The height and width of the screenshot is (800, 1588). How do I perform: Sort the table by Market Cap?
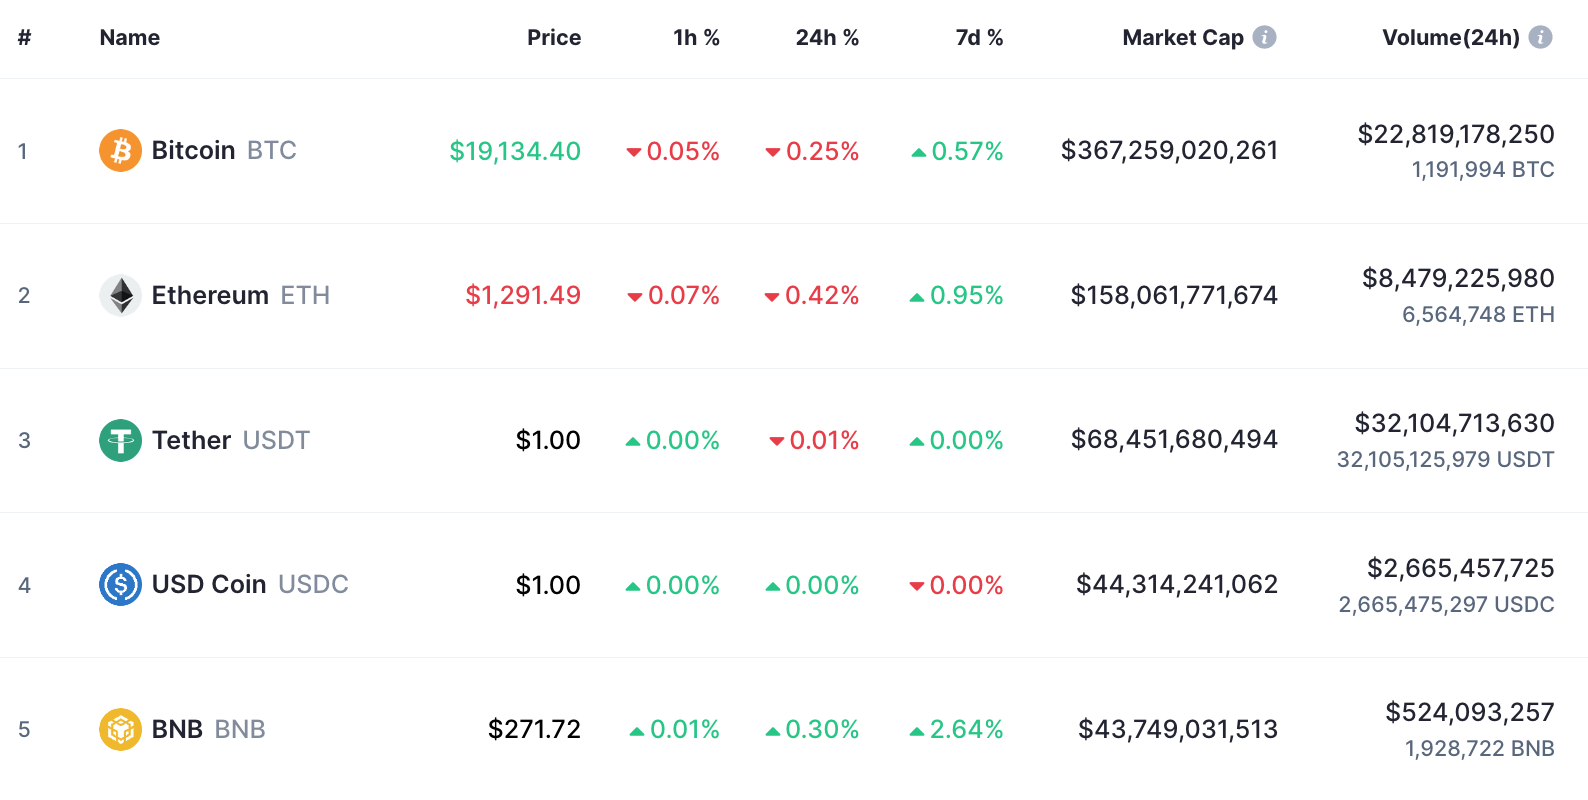1184,37
